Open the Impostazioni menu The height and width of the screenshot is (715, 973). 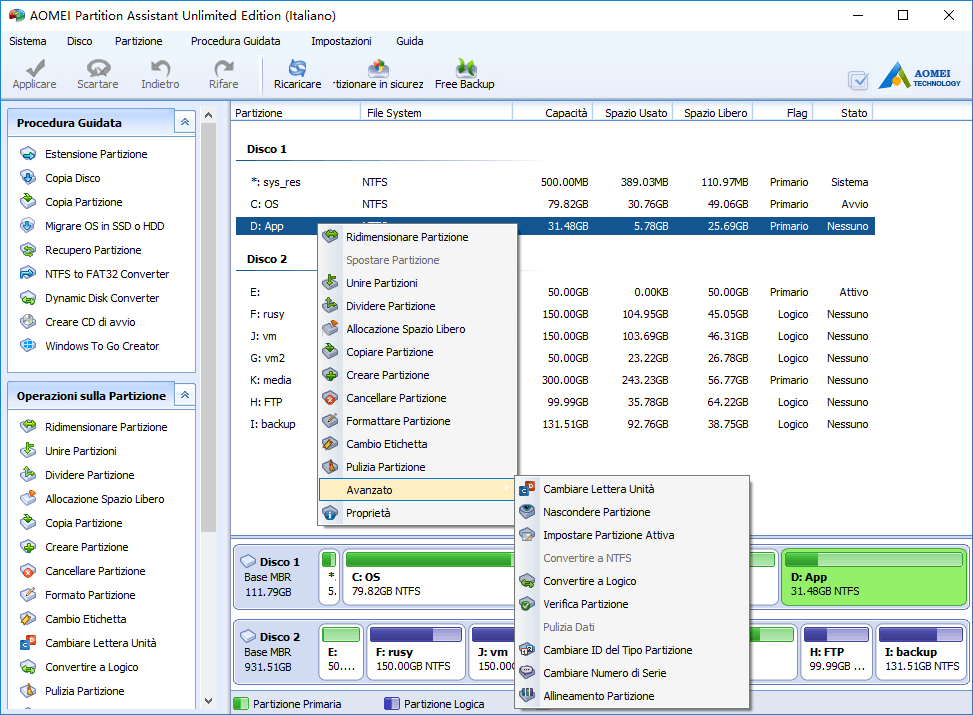click(x=341, y=41)
